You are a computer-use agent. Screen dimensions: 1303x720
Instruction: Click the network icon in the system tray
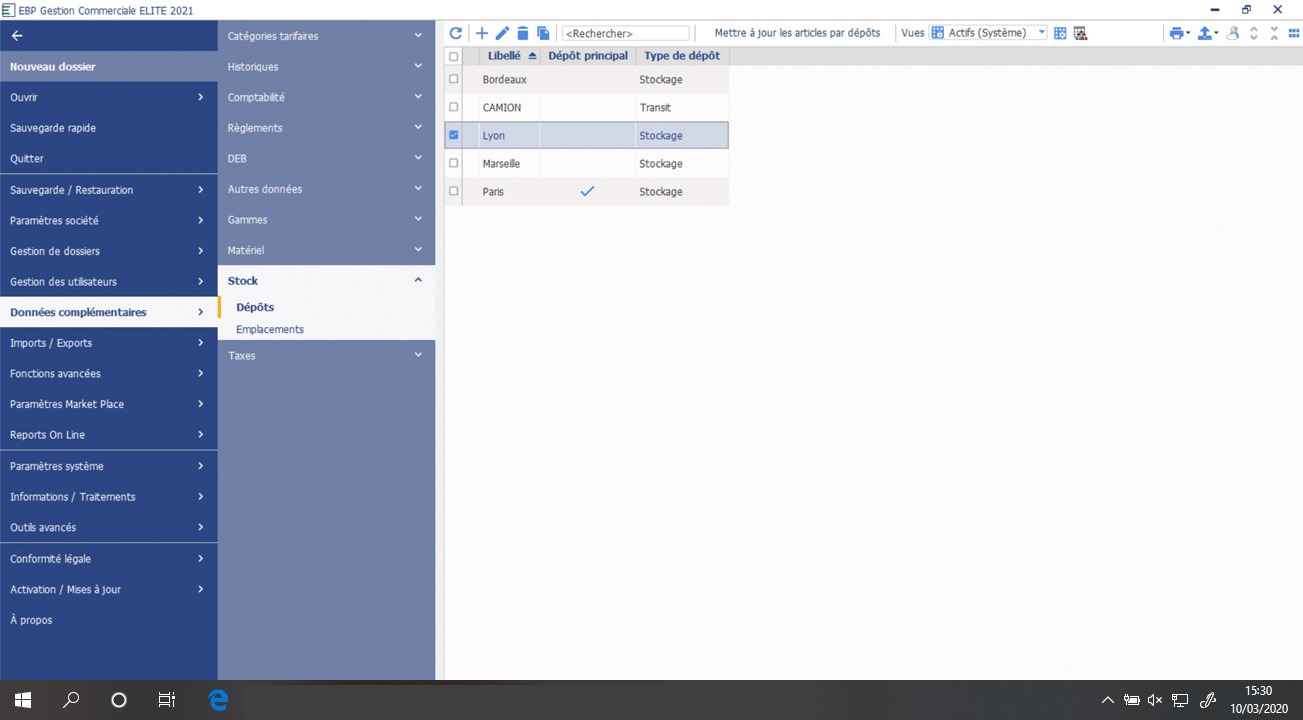1180,700
